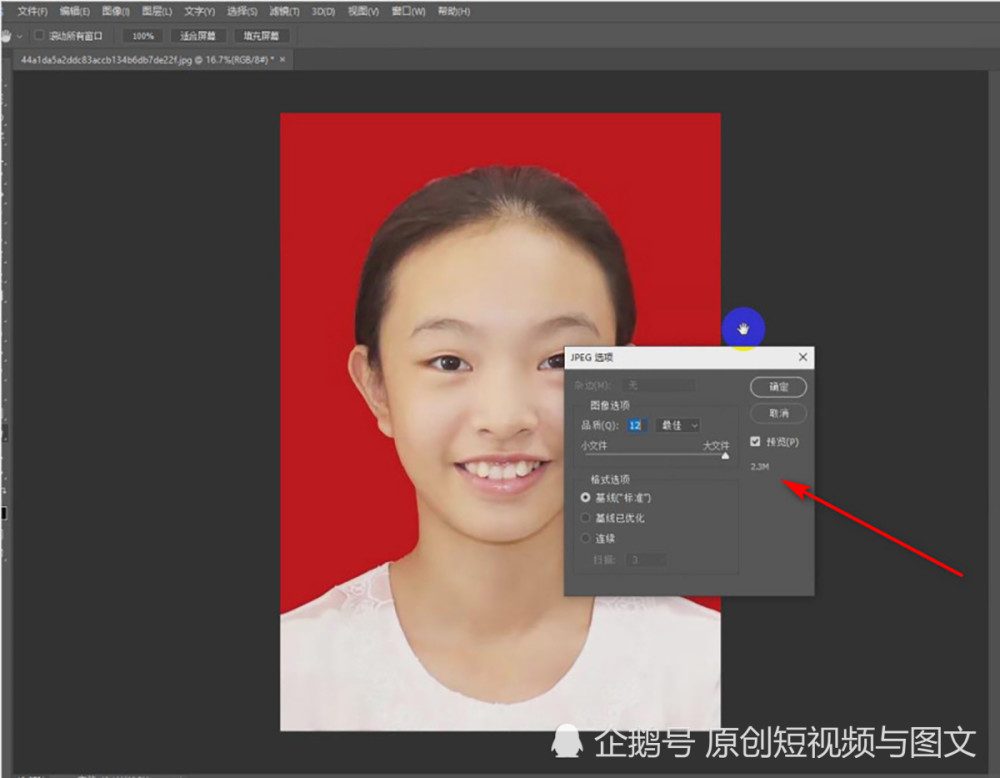This screenshot has height=778, width=1000.
Task: Click the JPEG 选项 dialog title
Action: coord(591,357)
